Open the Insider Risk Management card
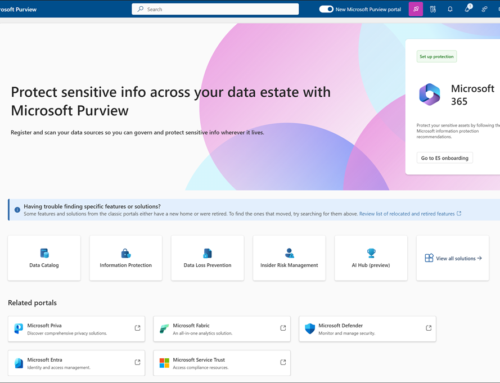The height and width of the screenshot is (383, 500). (289, 258)
